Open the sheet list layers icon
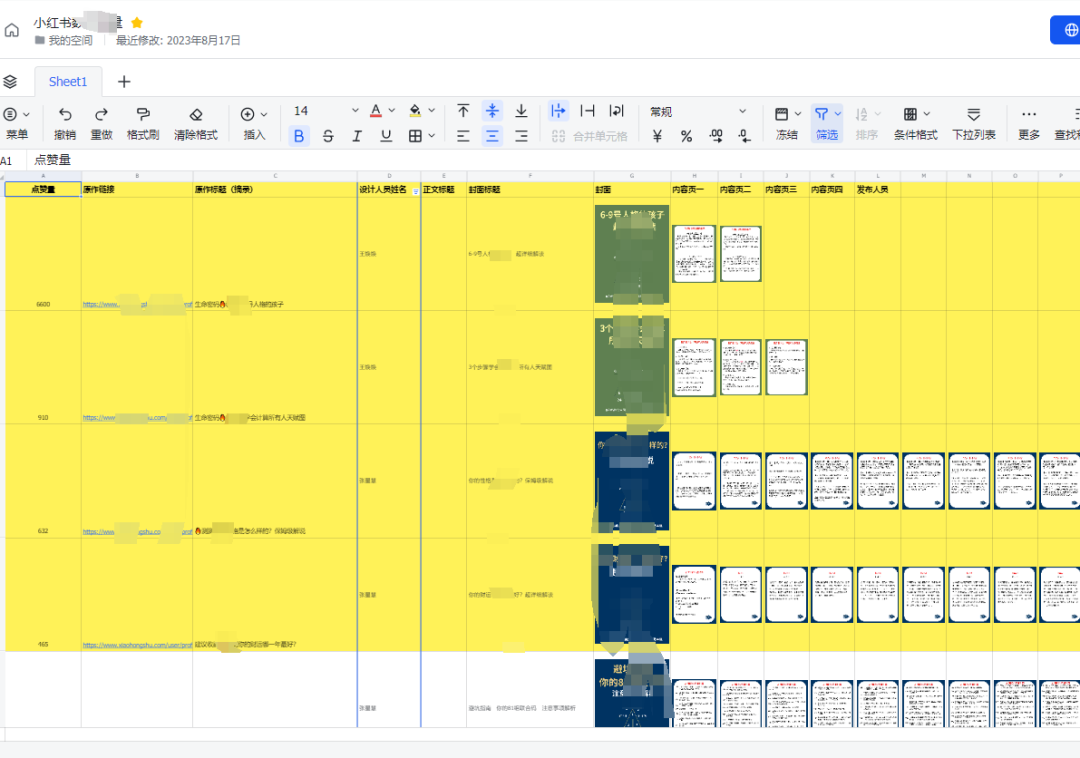Viewport: 1080px width, 758px height. (x=10, y=82)
